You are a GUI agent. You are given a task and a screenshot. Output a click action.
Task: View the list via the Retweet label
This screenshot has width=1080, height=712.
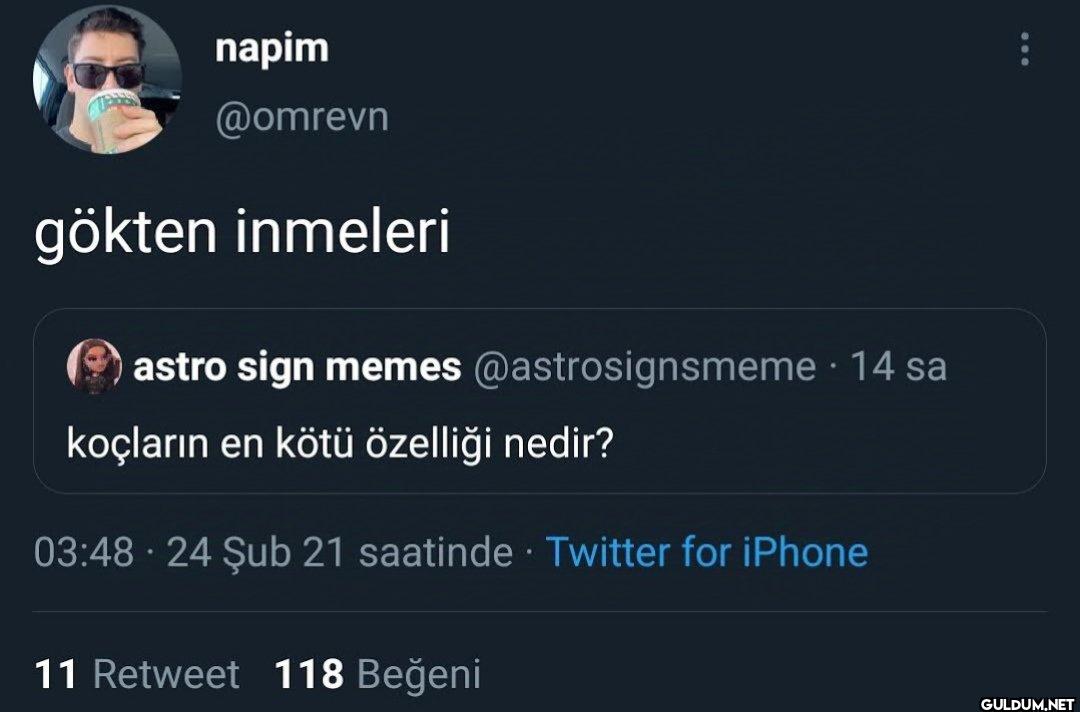tap(166, 674)
